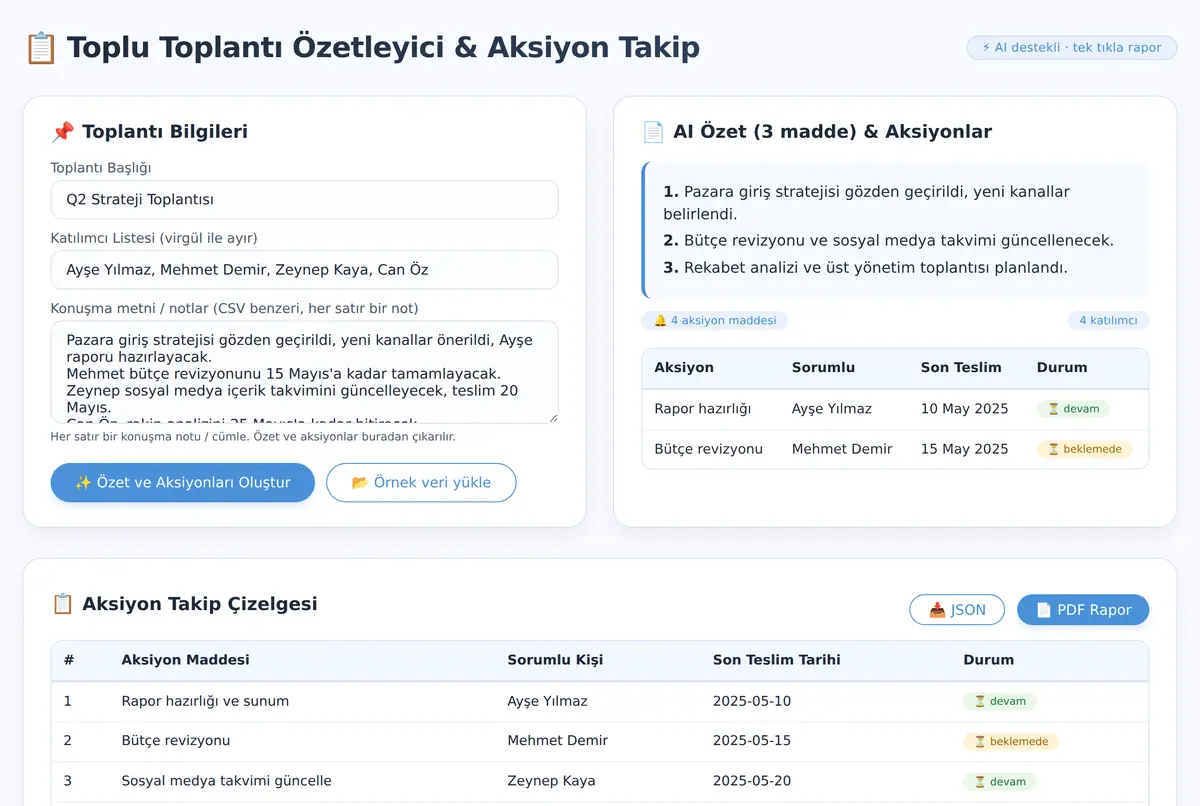The width and height of the screenshot is (1200, 806).
Task: Click the Son Teslim column header
Action: [961, 367]
